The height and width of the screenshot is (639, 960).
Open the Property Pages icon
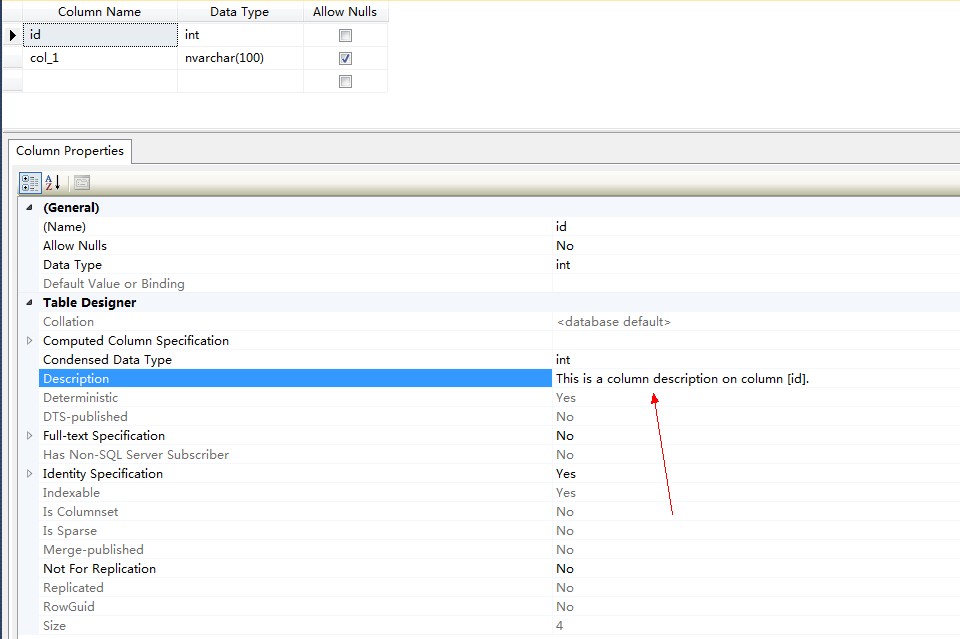click(81, 182)
